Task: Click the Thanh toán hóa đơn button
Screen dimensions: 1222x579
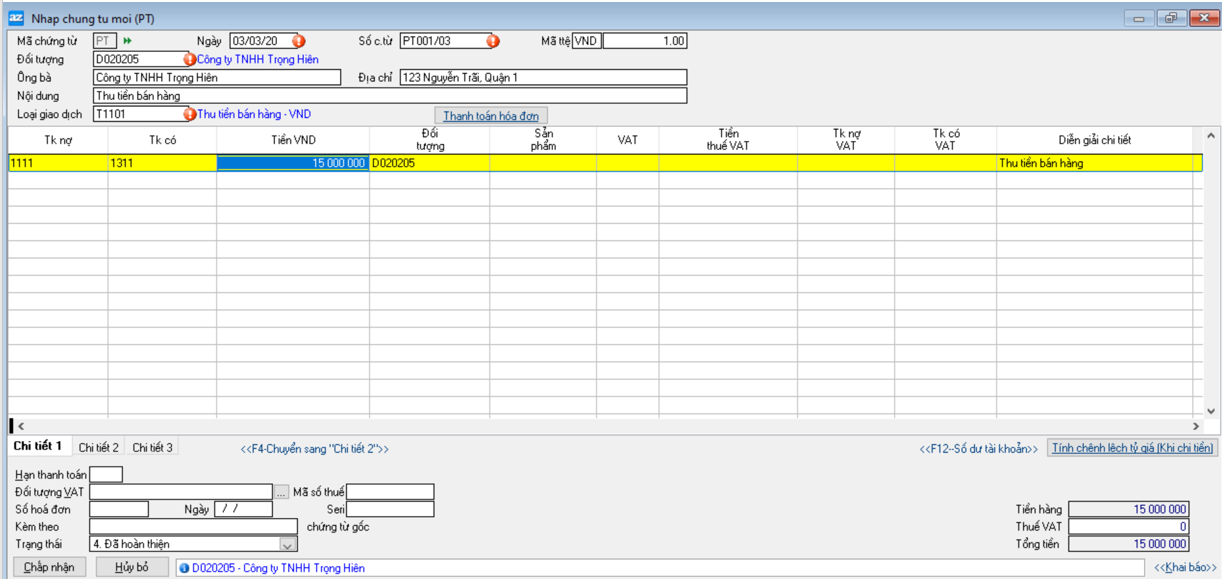Action: [491, 116]
